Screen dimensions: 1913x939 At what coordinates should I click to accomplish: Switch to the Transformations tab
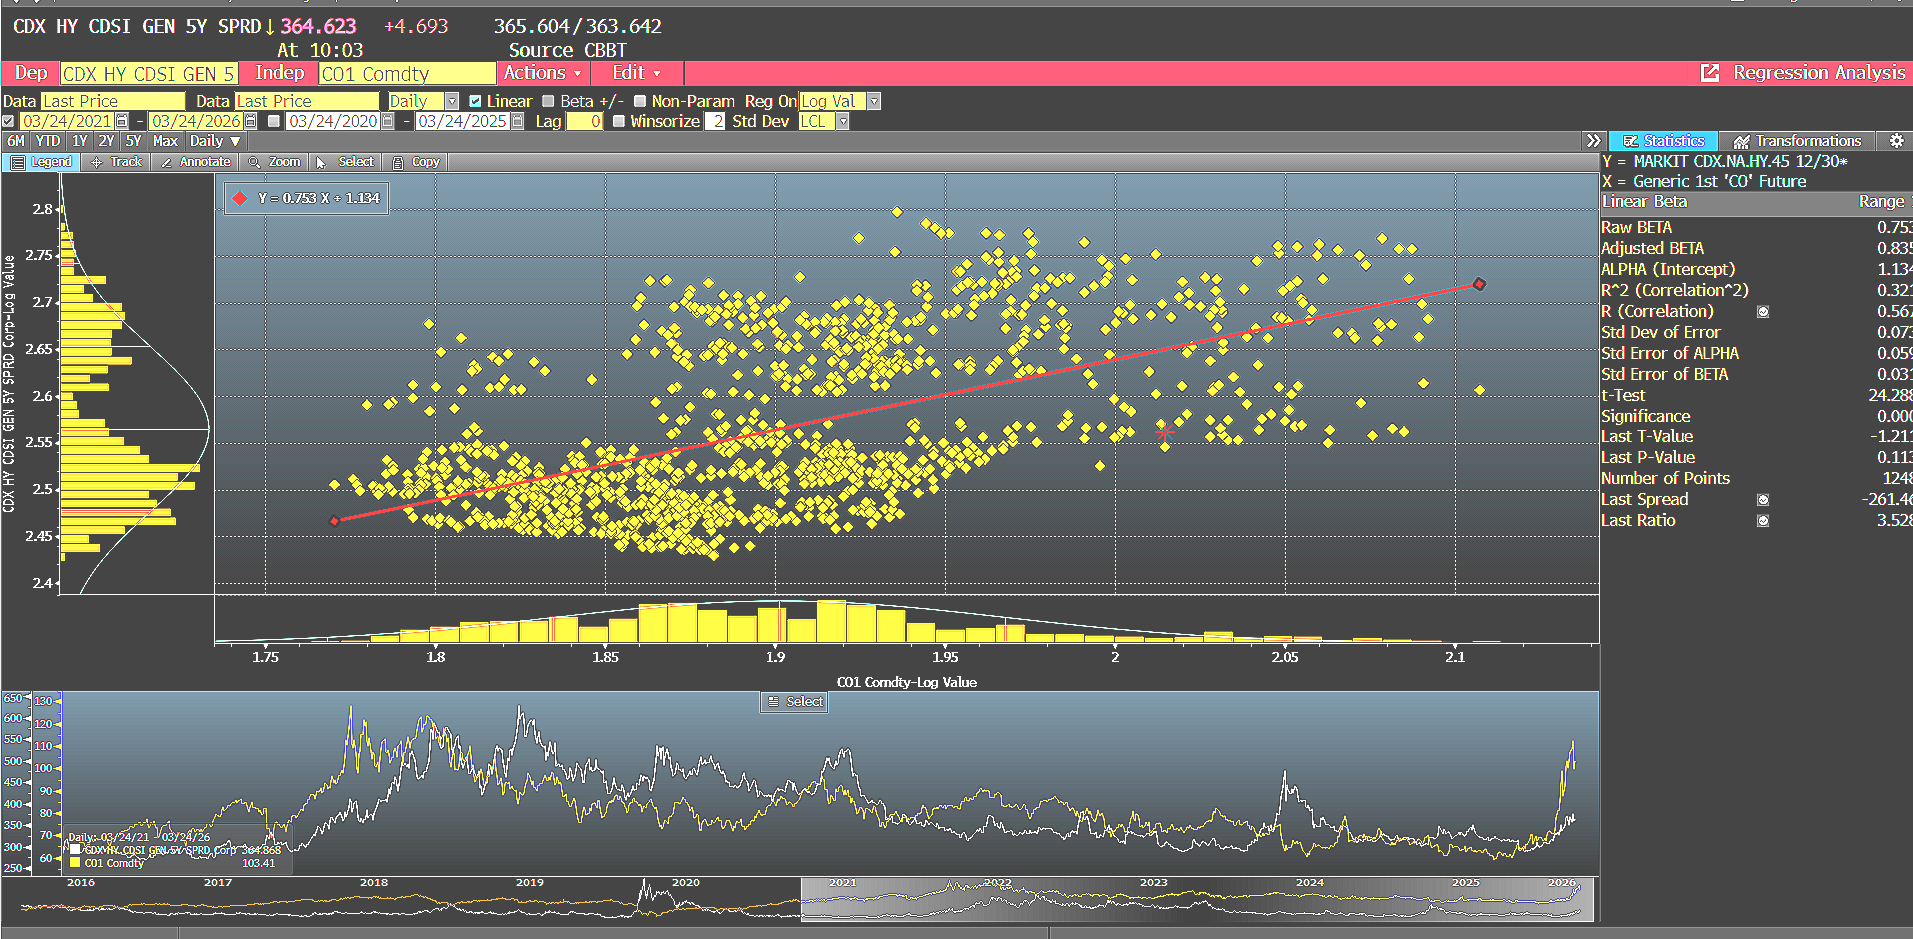pos(1798,141)
